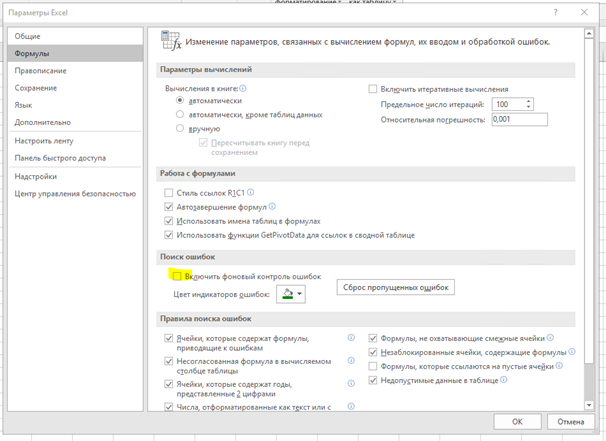The height and width of the screenshot is (441, 606).
Task: Toggle Несогласованная формула в вычисляемом столбце
Action: [x=169, y=361]
